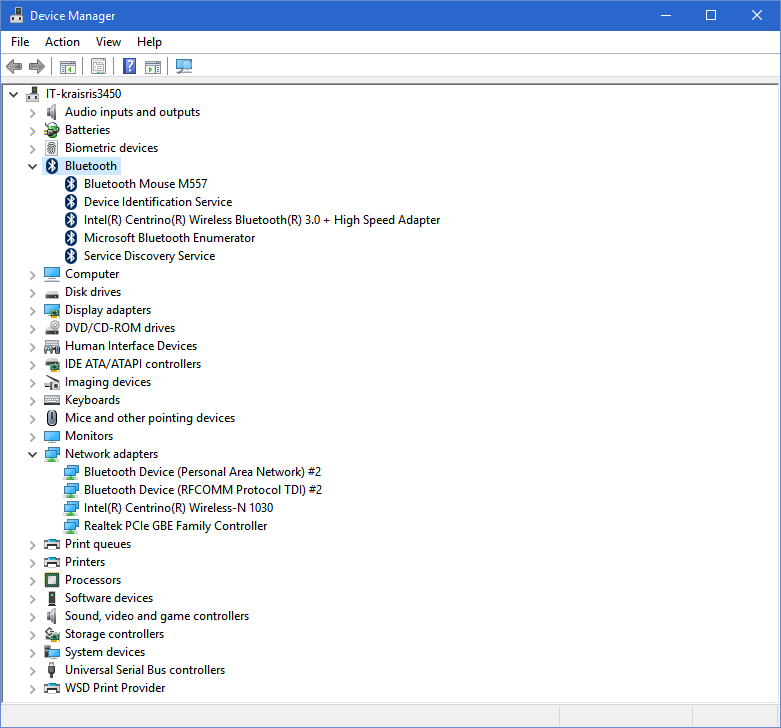
Task: Expand Audio inputs and outputs
Action: (x=33, y=113)
